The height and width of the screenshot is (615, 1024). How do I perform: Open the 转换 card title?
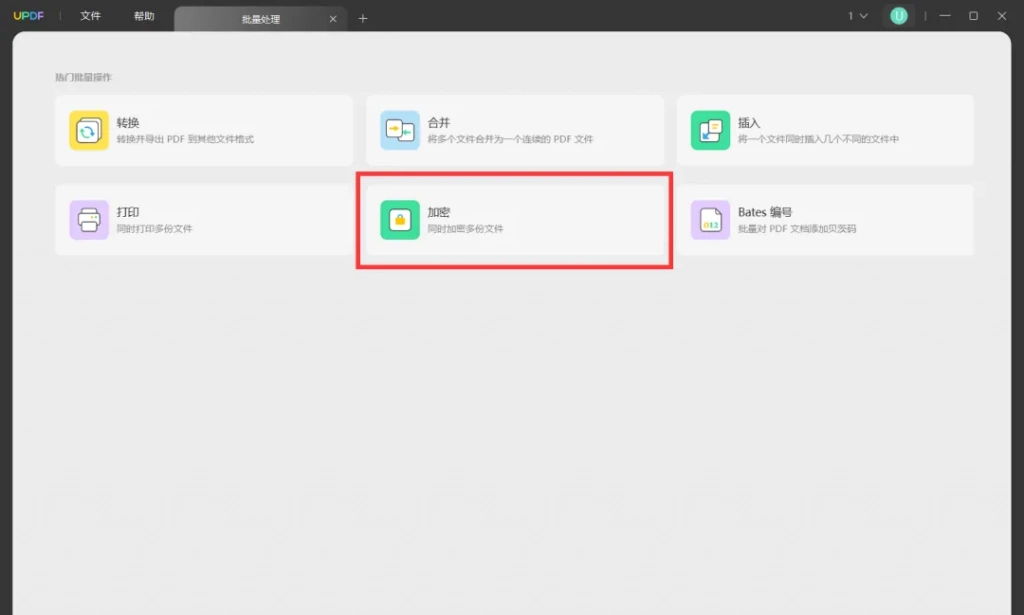128,122
